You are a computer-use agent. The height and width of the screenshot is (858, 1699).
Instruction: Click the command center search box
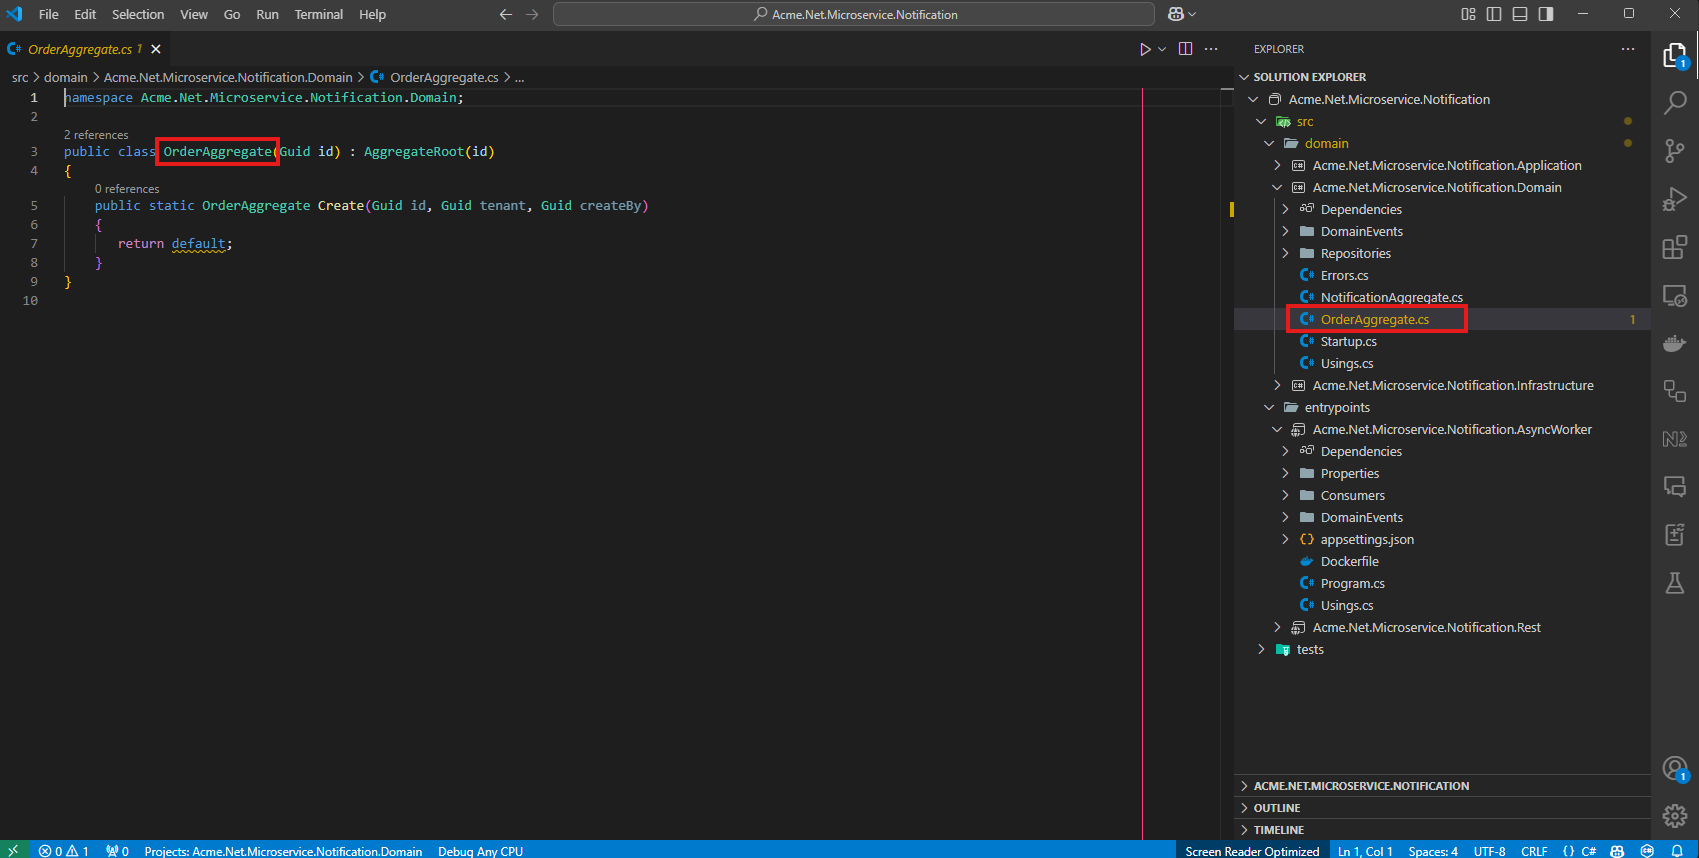tap(854, 14)
